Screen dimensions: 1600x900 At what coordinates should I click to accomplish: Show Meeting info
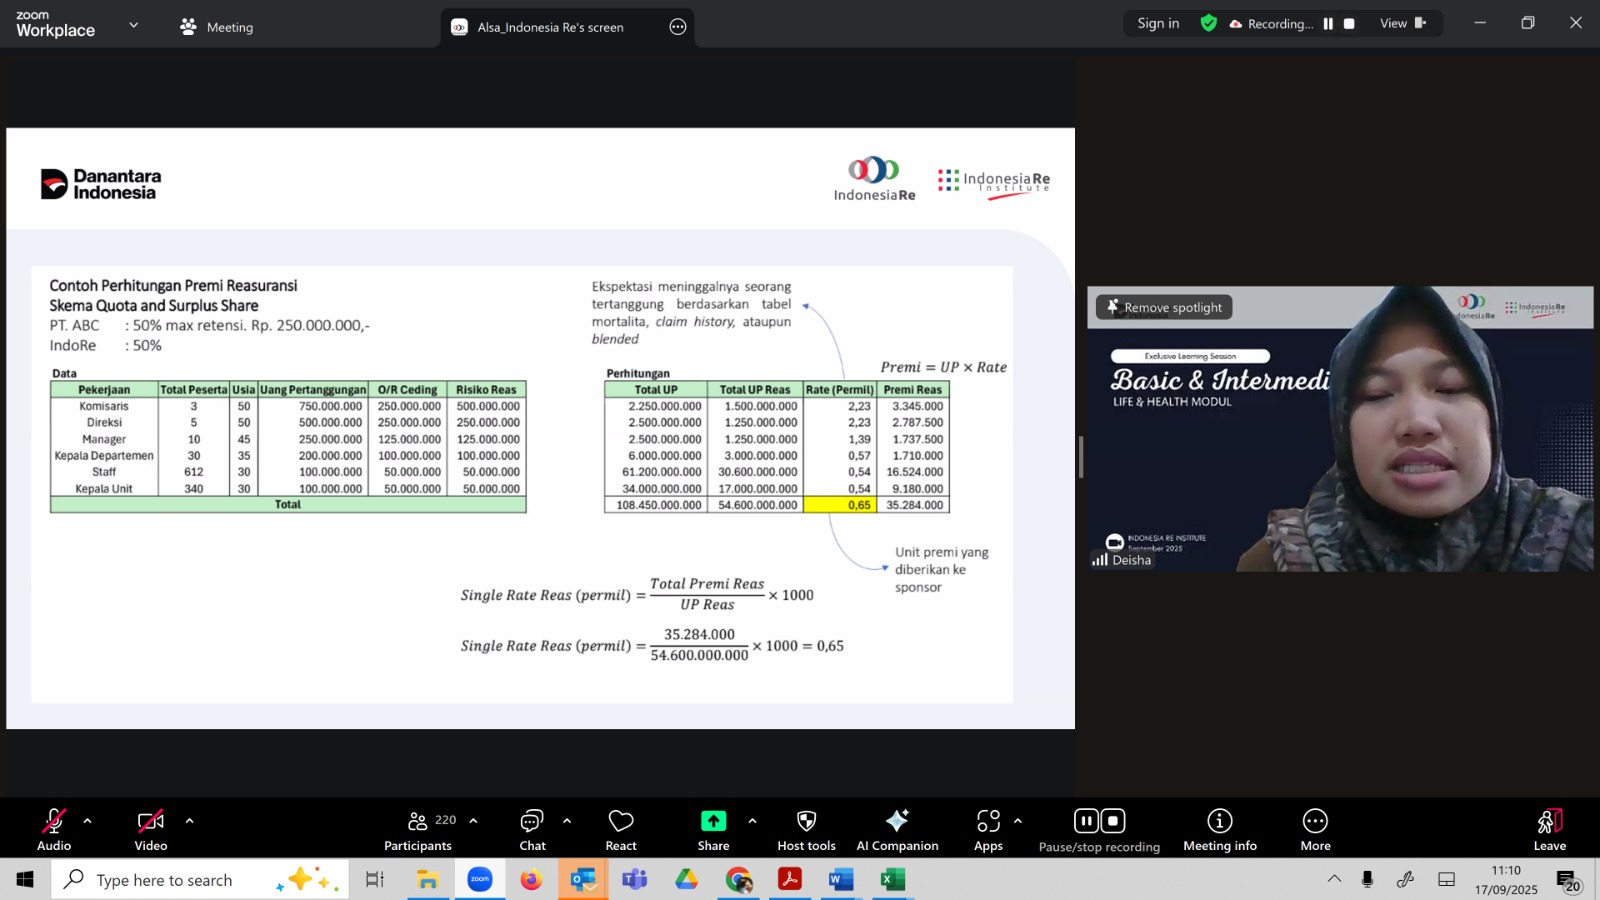[1219, 829]
